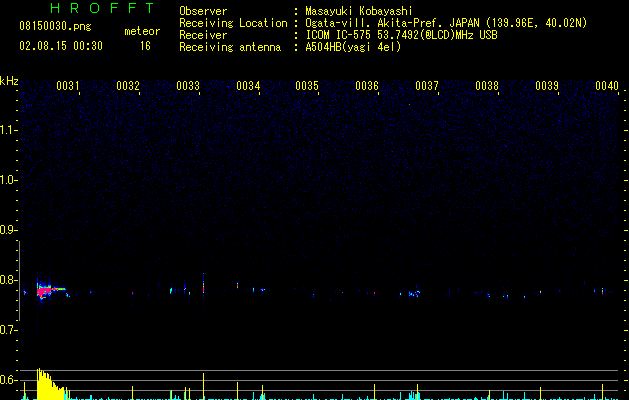Click the HROFFT title text
This screenshot has height=400, width=629.
[x=102, y=8]
